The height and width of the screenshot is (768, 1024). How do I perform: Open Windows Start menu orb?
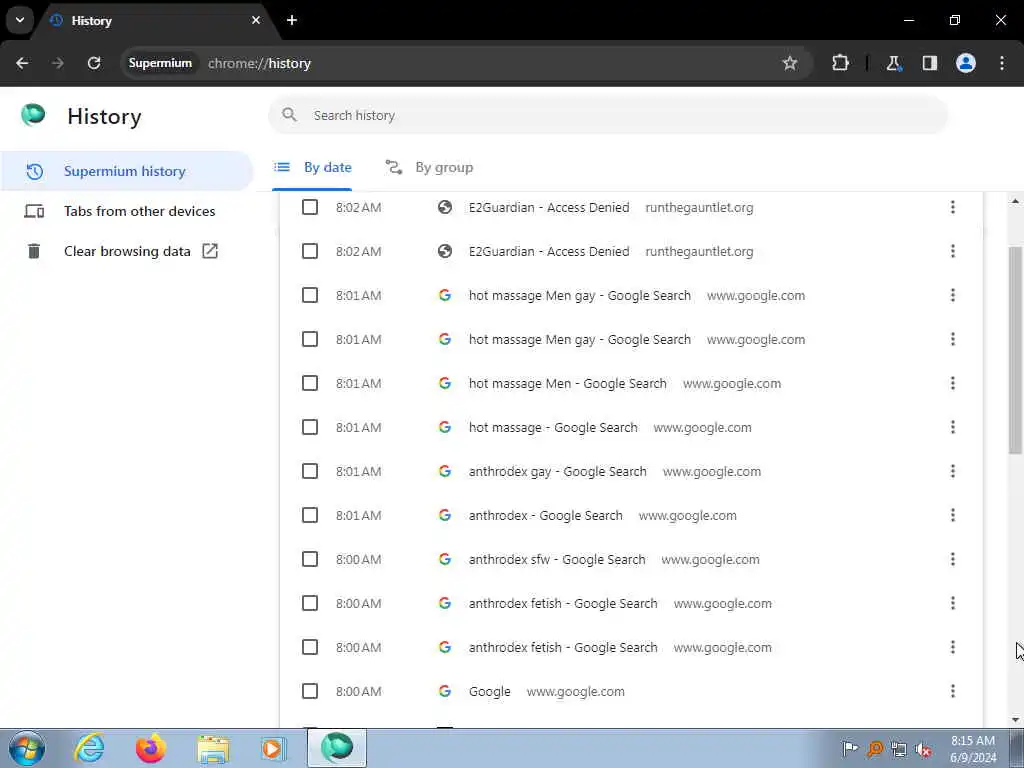coord(27,748)
